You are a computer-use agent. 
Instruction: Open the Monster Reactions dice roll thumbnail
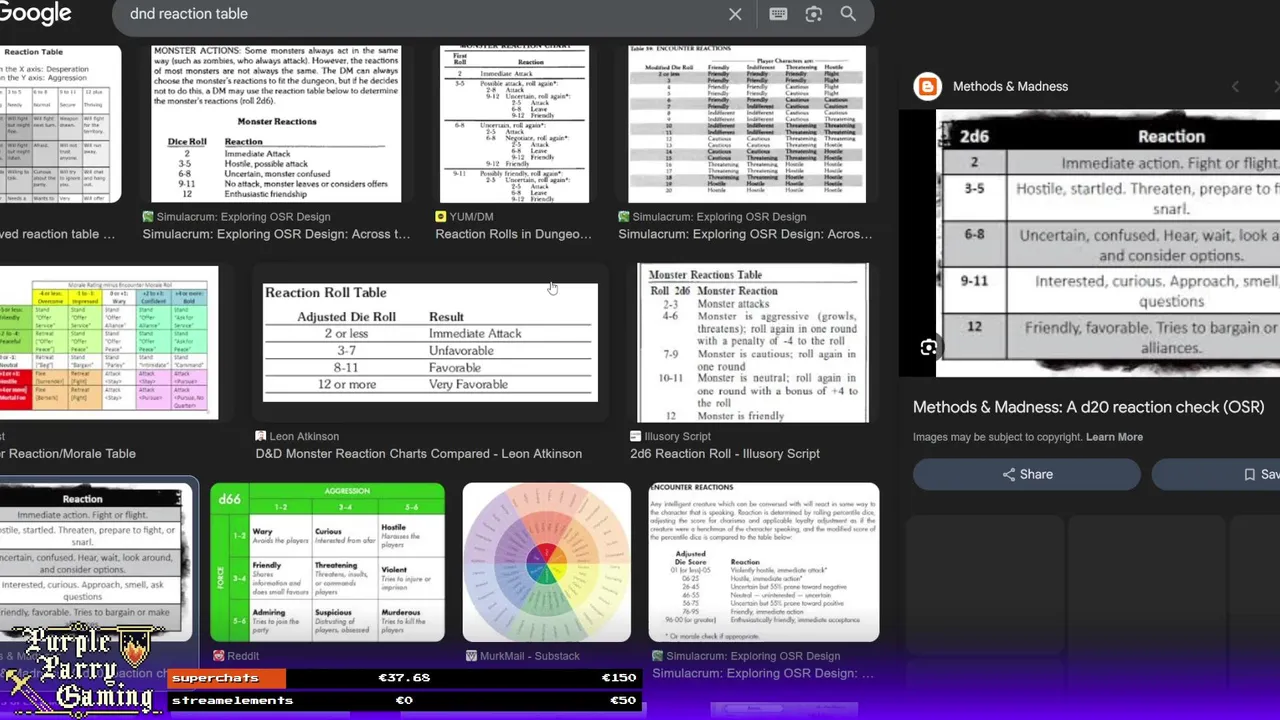pyautogui.click(x=276, y=124)
